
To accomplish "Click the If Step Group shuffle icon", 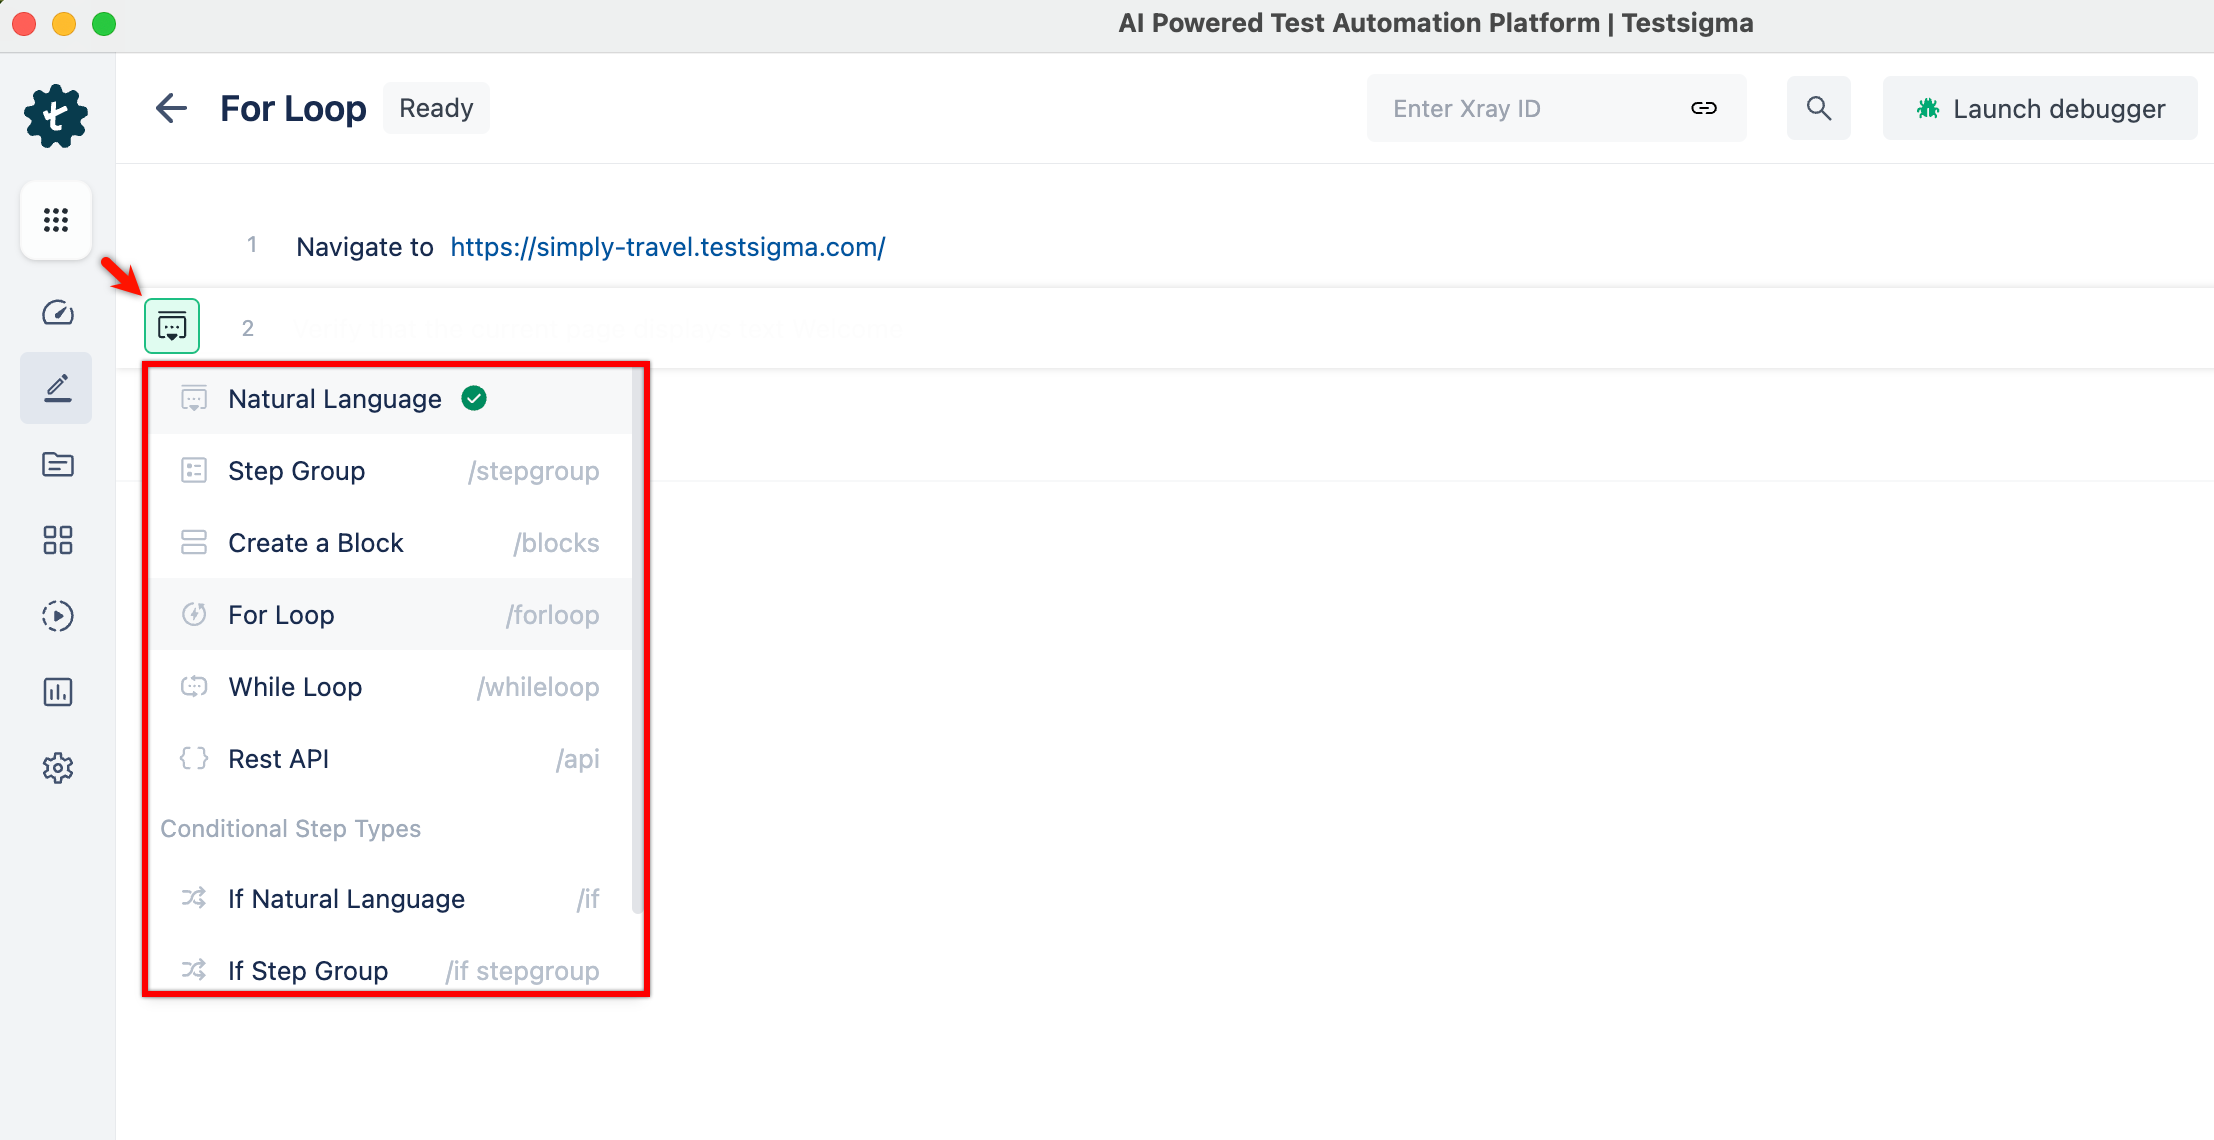I will click(194, 971).
